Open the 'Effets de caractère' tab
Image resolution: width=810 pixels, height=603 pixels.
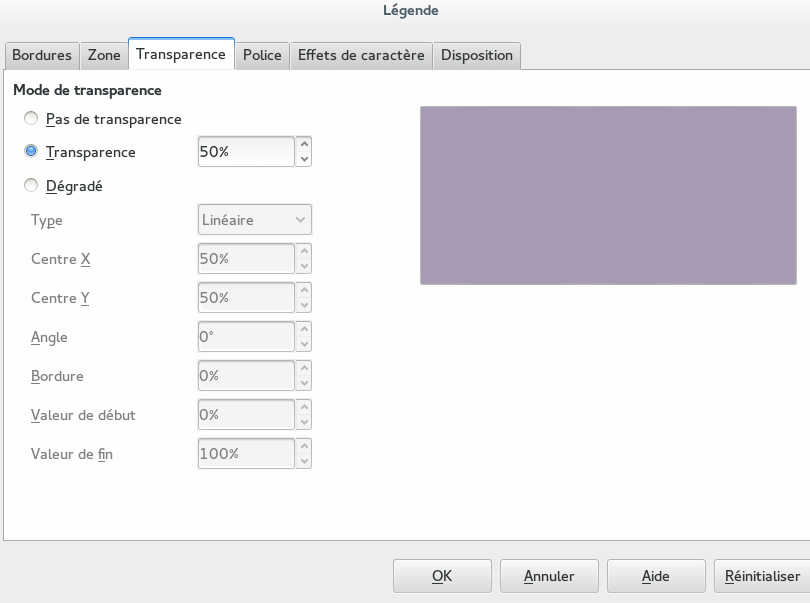tap(361, 55)
